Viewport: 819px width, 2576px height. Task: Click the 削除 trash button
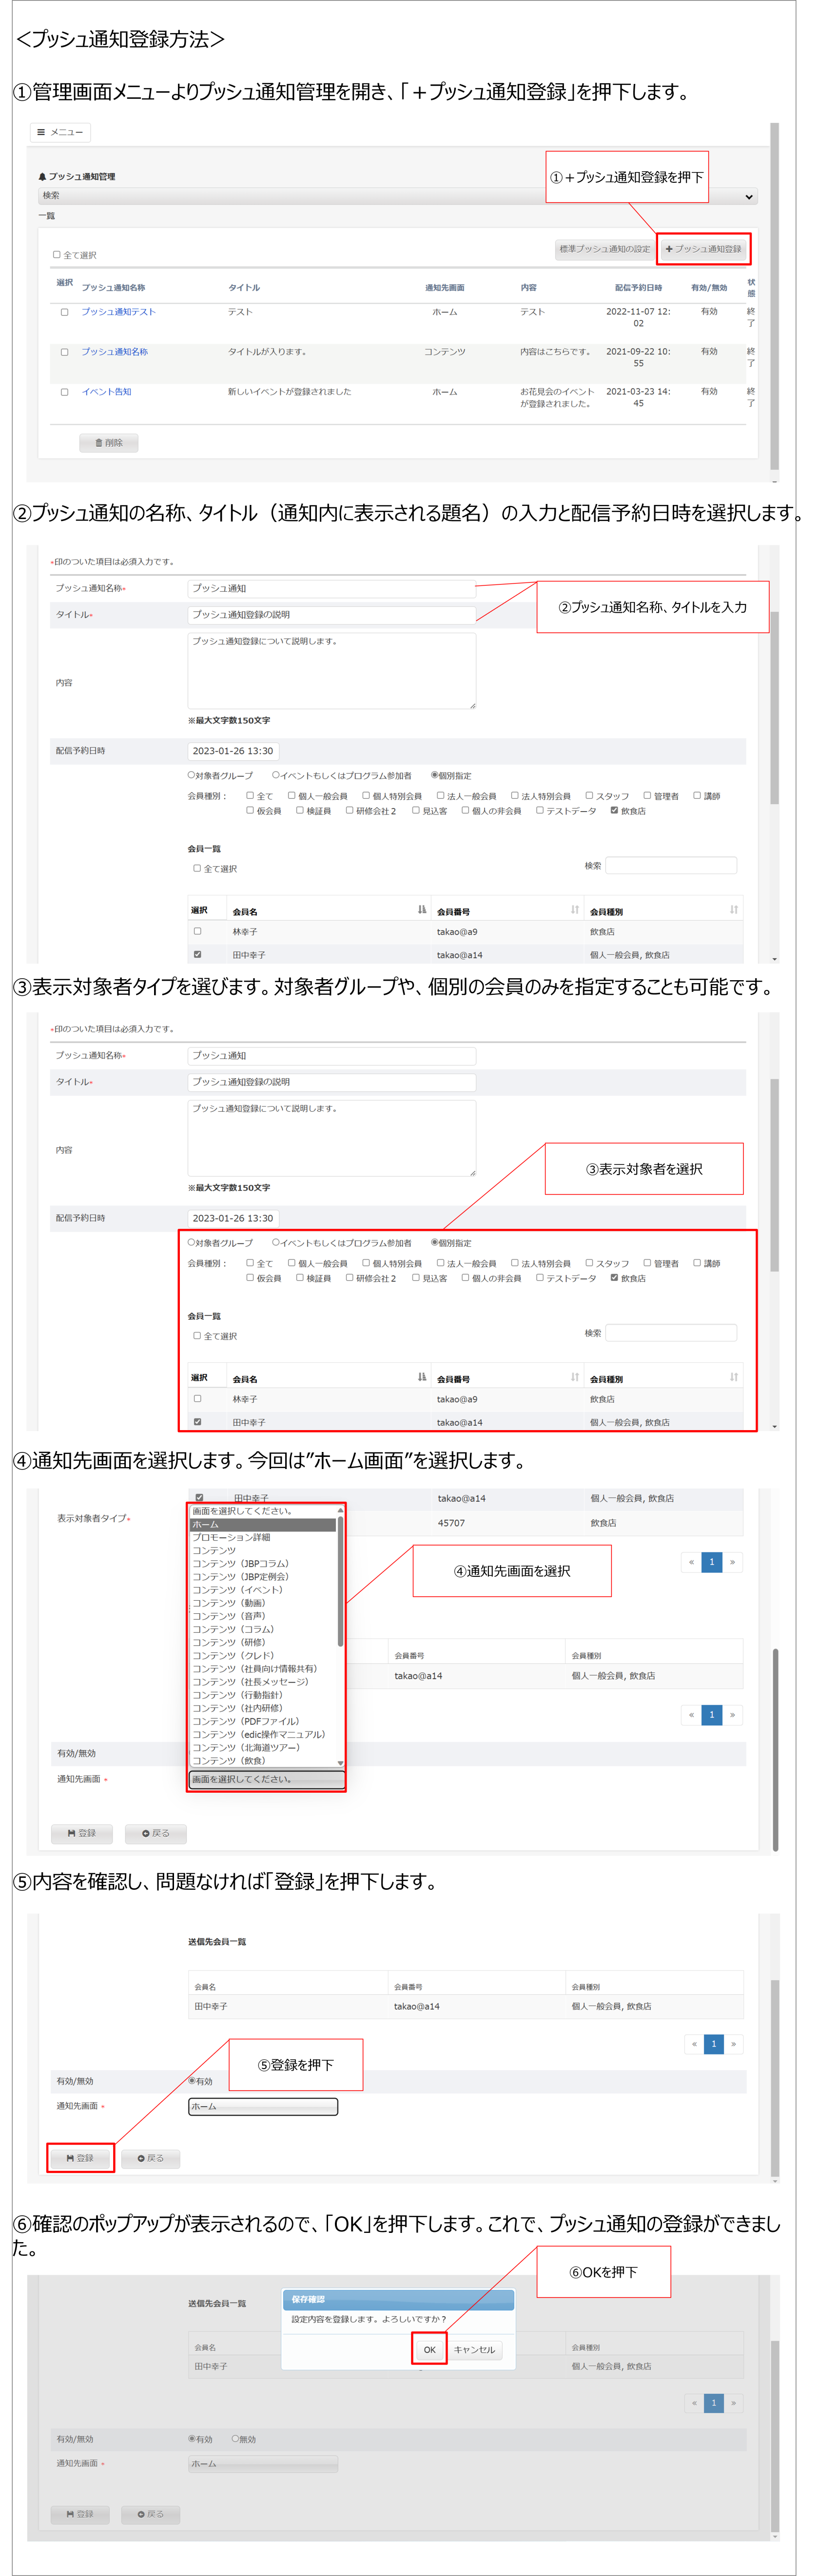108,442
